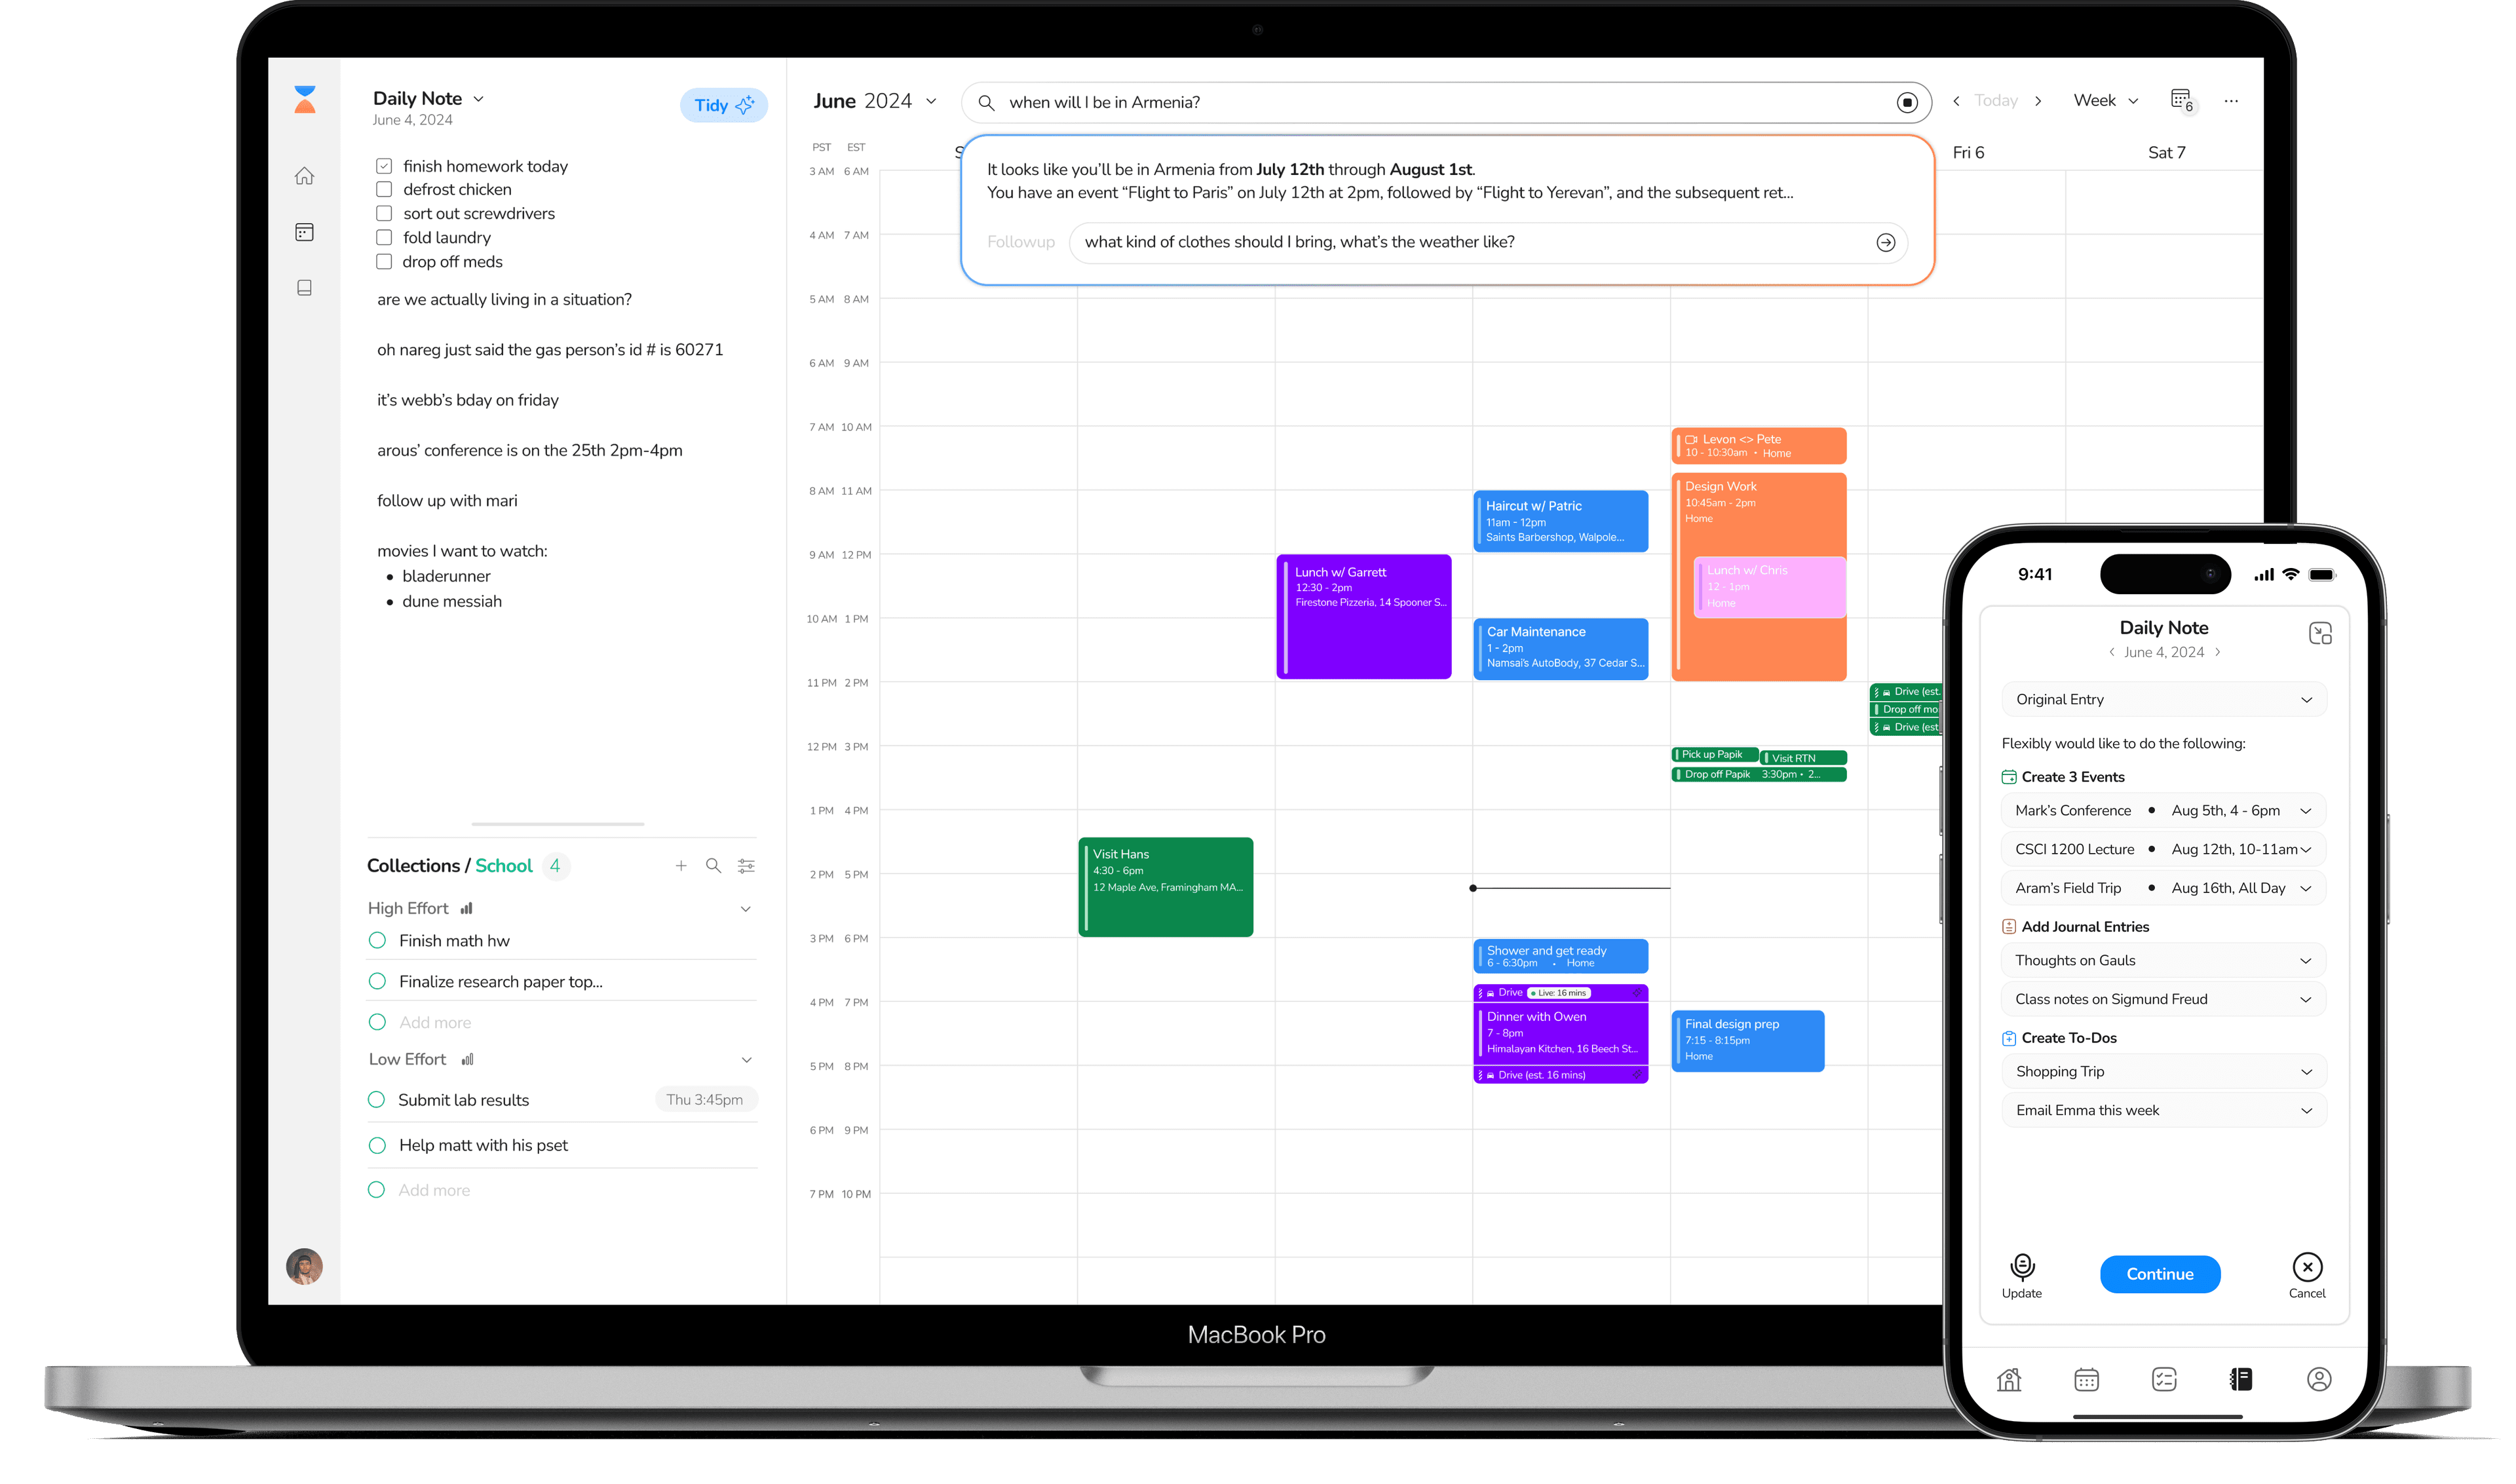
Task: Click the Follow-up arrow send icon
Action: pos(1885,242)
